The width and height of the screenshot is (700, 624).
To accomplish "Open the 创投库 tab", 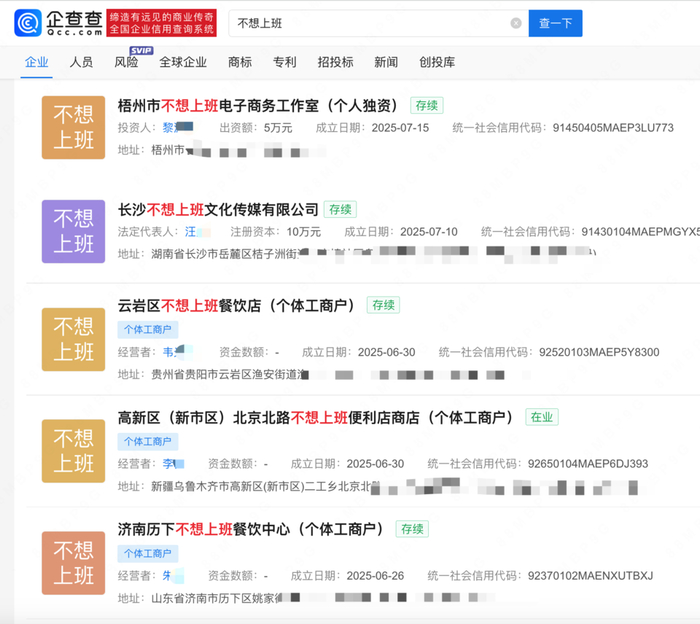I will pyautogui.click(x=437, y=62).
